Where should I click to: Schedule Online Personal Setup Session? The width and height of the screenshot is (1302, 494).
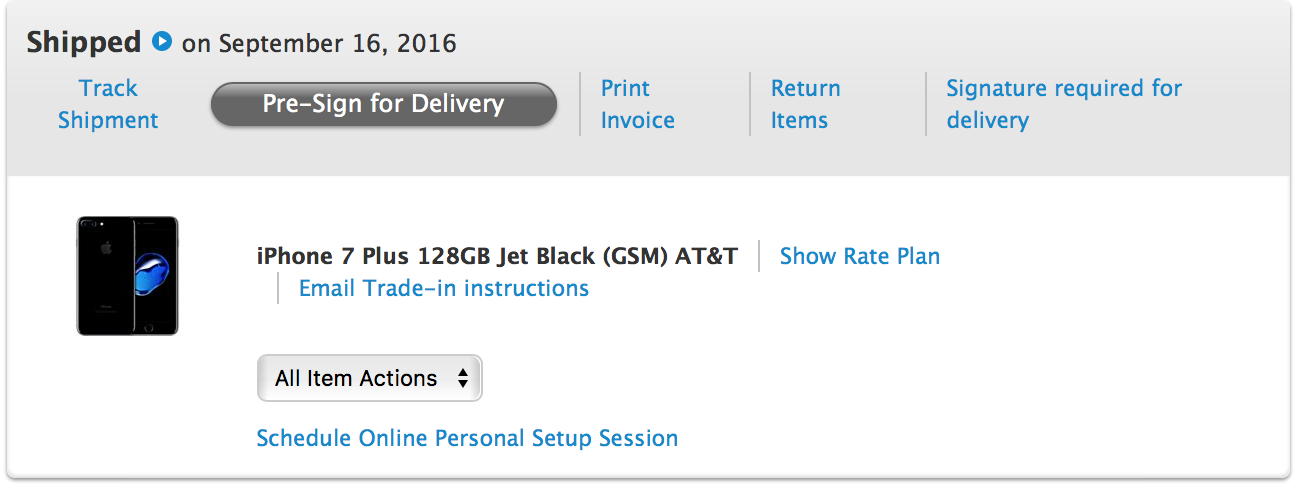(x=467, y=438)
